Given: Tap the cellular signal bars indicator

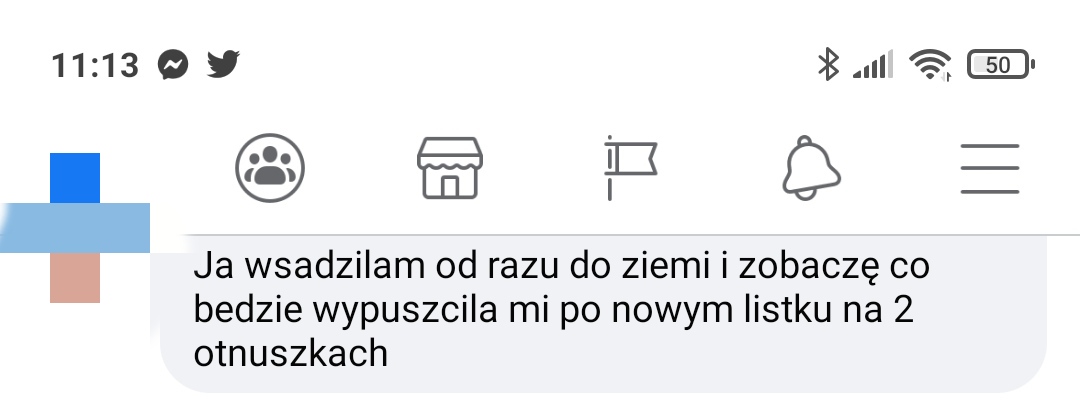Looking at the screenshot, I should [x=873, y=65].
